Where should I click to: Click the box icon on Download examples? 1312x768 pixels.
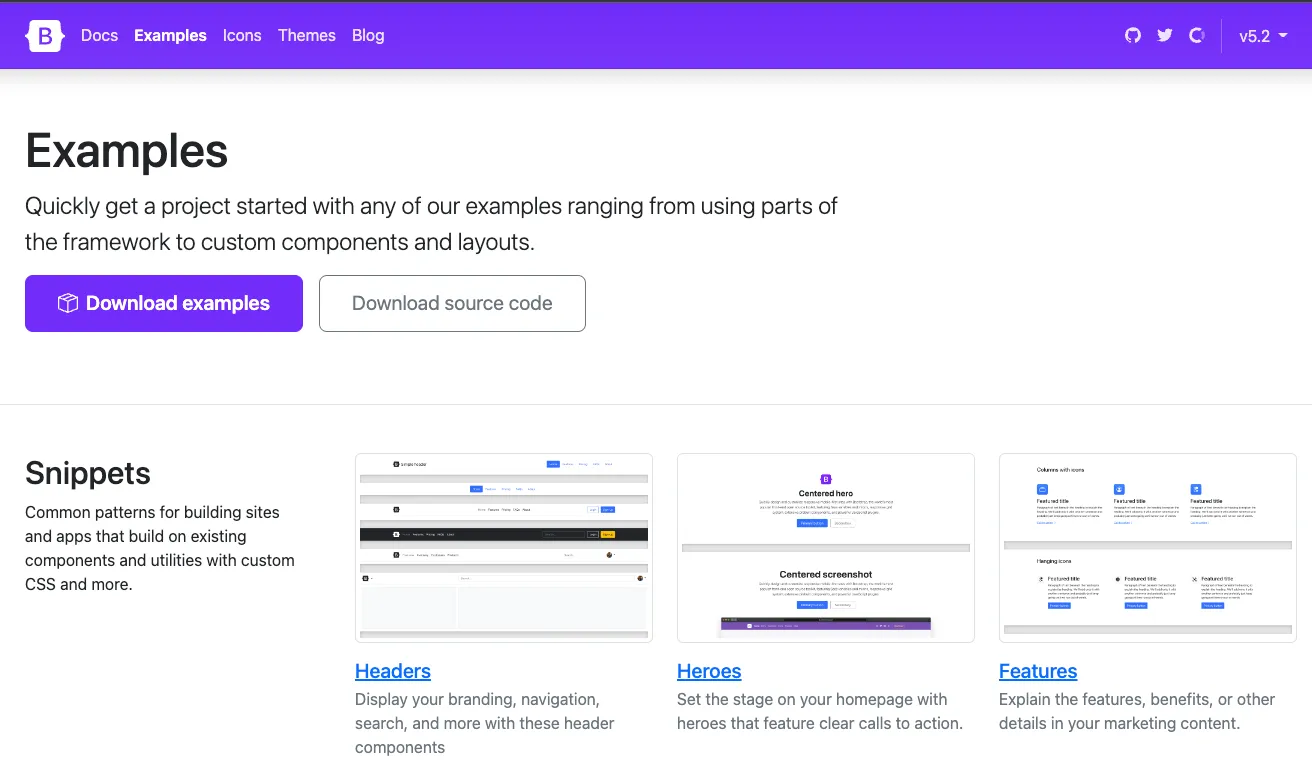[68, 303]
